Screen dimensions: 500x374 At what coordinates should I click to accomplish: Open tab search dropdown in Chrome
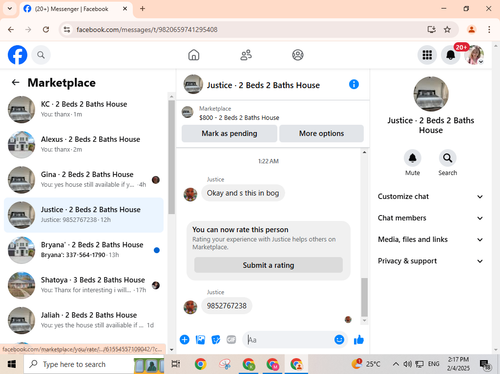(10, 9)
